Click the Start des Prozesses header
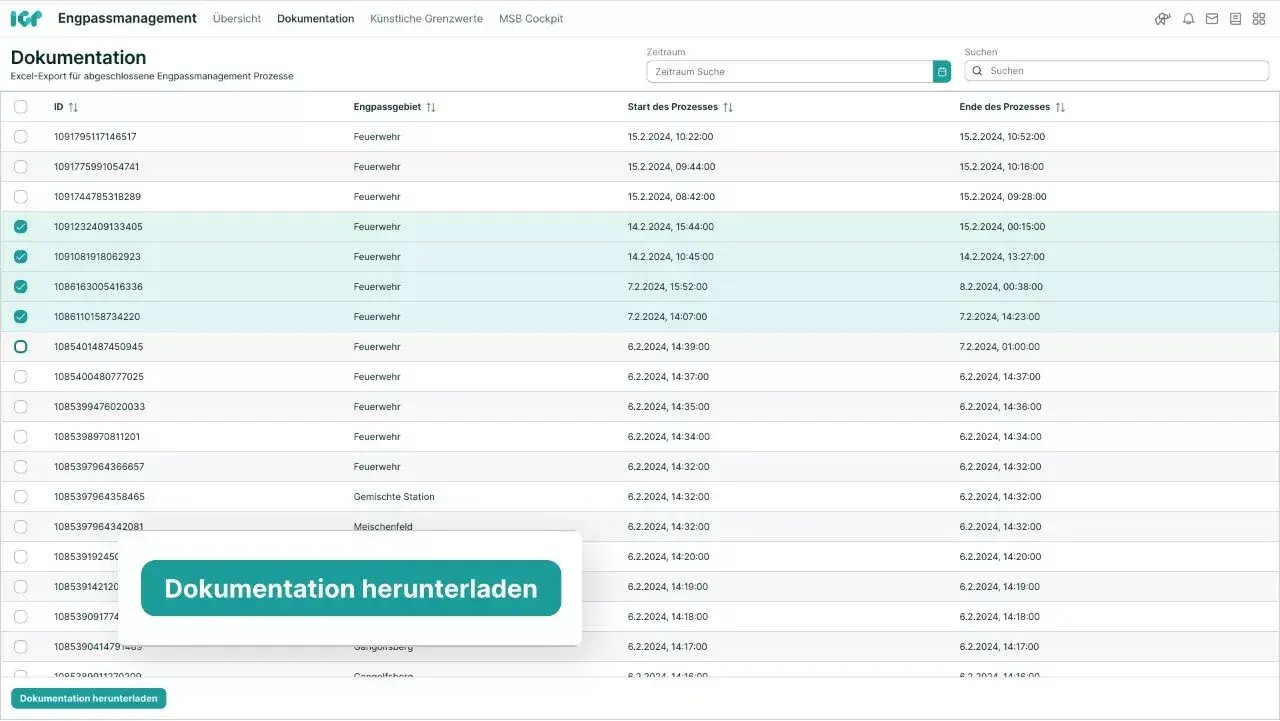 [x=673, y=107]
